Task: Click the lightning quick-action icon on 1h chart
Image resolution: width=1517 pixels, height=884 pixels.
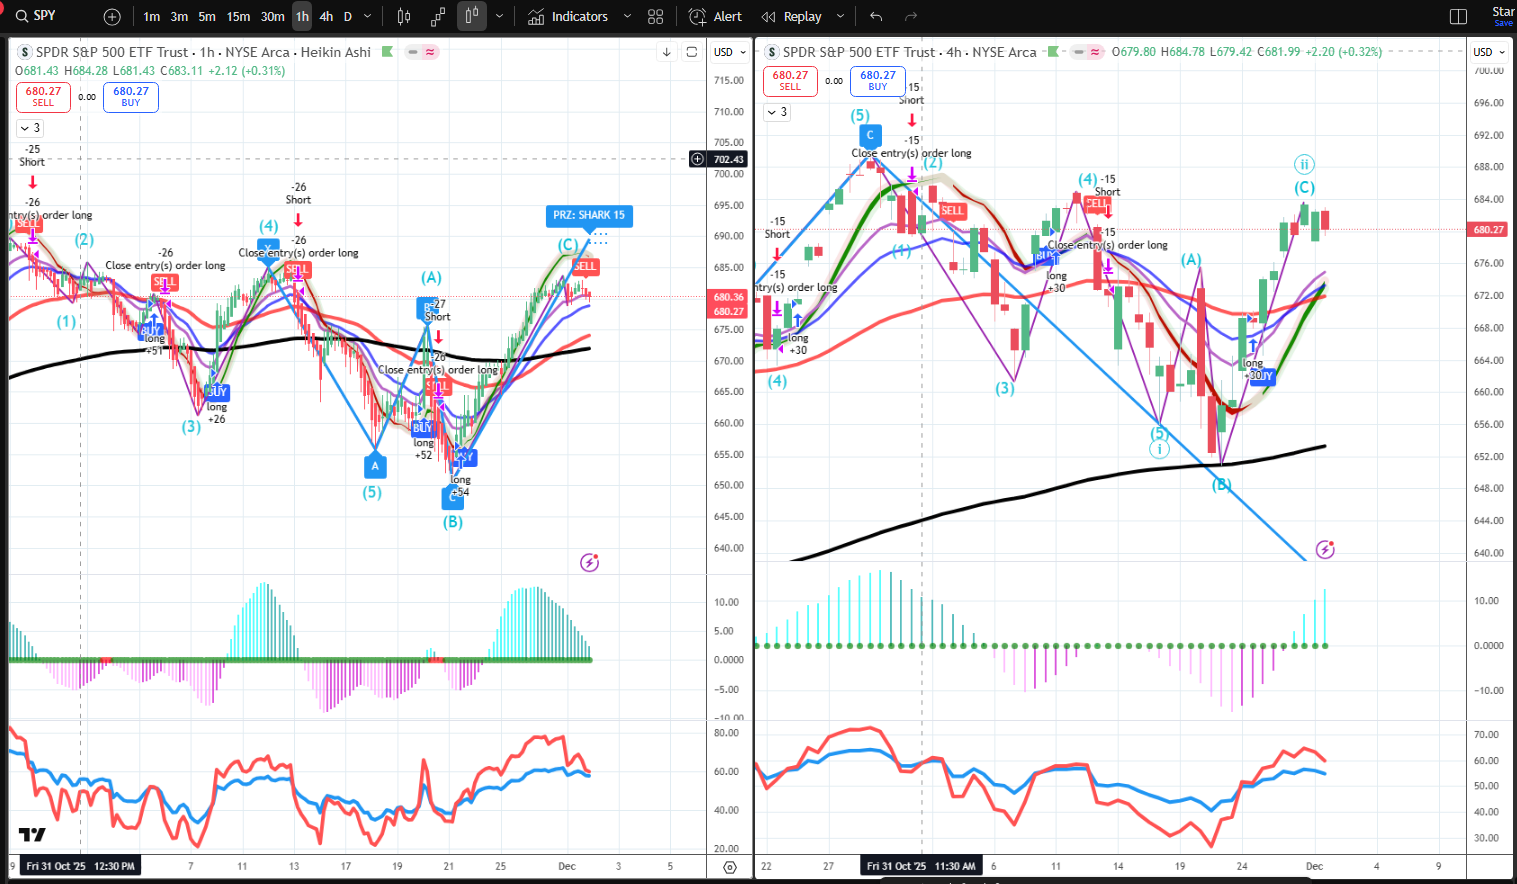Action: click(590, 563)
